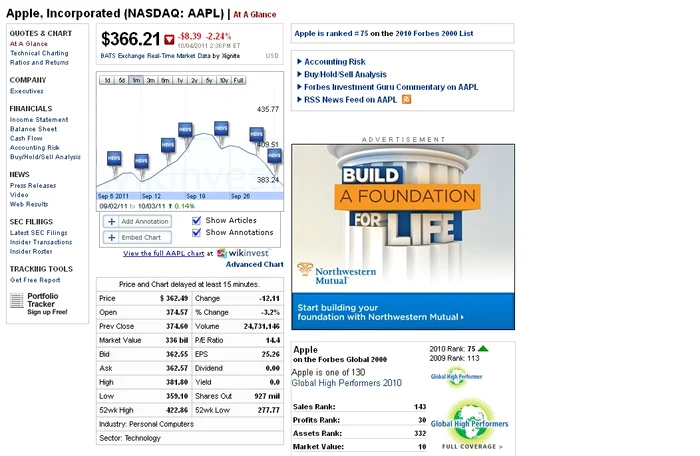Click the Shares Out value 927 mil
This screenshot has width=700, height=456.
point(267,396)
